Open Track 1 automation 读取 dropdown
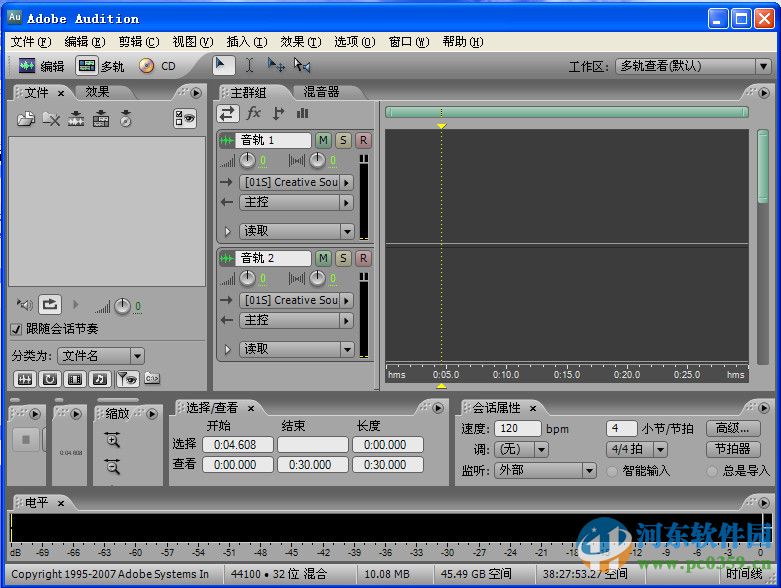This screenshot has width=781, height=588. tap(296, 231)
